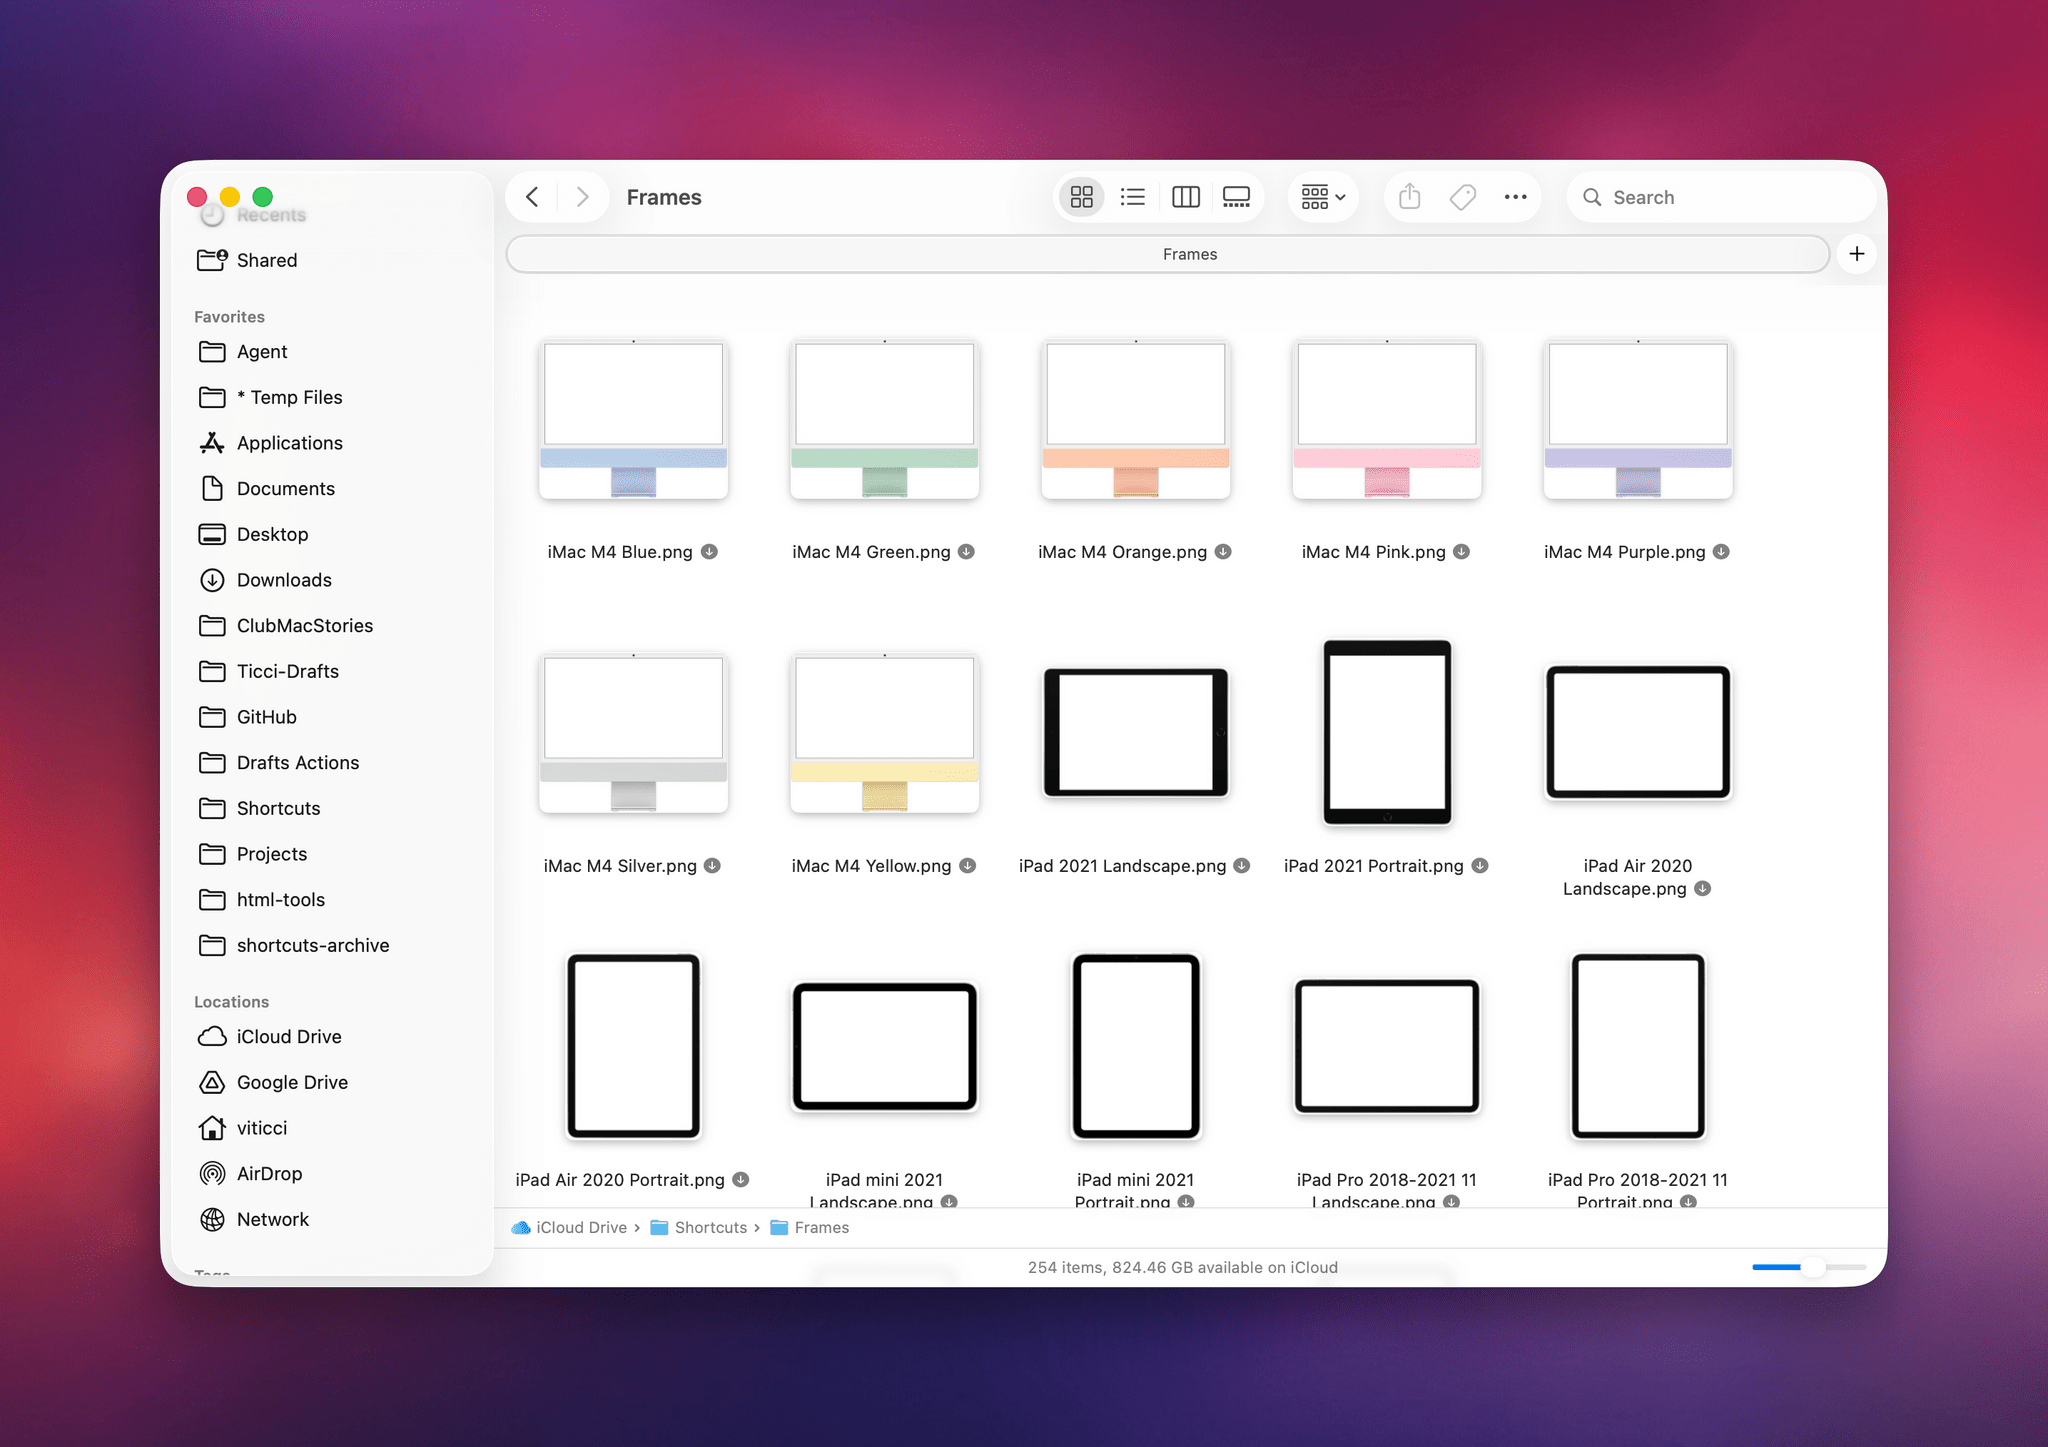2048x1447 pixels.
Task: Go back using the back arrow
Action: click(532, 197)
